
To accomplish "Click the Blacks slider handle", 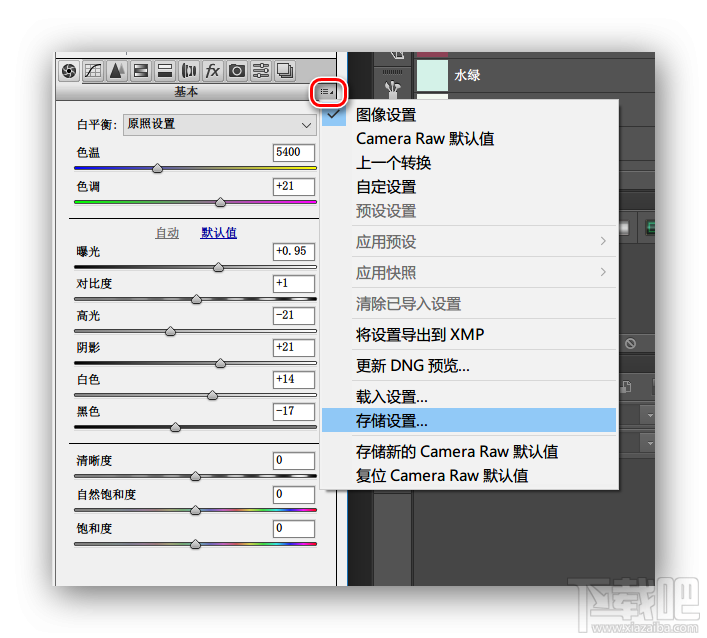I will tap(175, 427).
